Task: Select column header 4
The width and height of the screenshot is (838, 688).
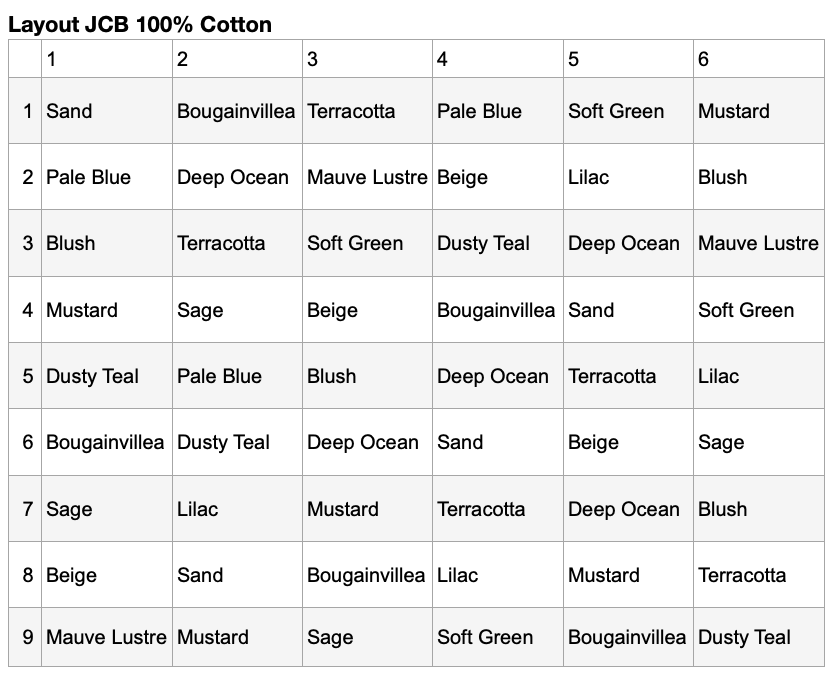Action: pyautogui.click(x=498, y=59)
